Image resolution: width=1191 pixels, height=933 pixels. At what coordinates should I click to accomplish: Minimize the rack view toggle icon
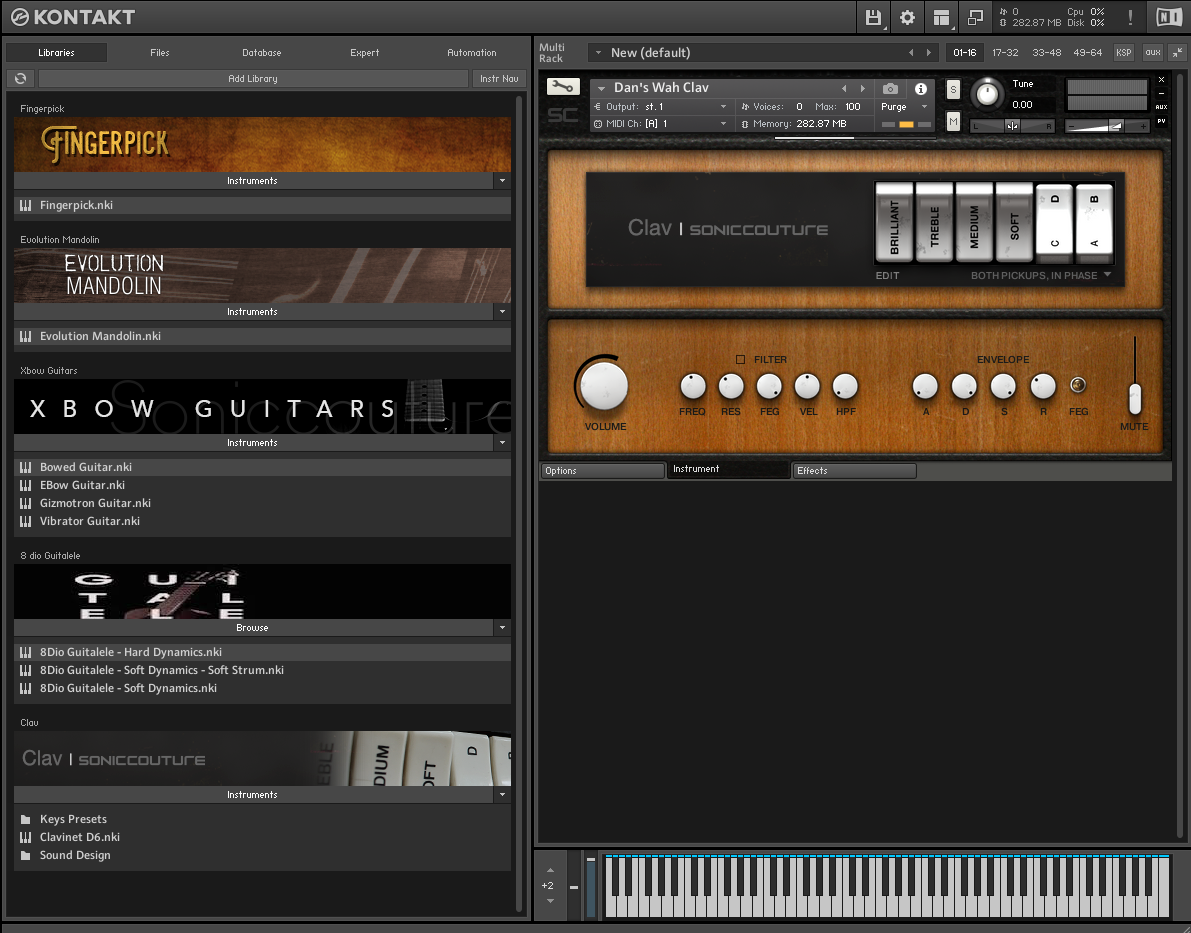point(1177,52)
